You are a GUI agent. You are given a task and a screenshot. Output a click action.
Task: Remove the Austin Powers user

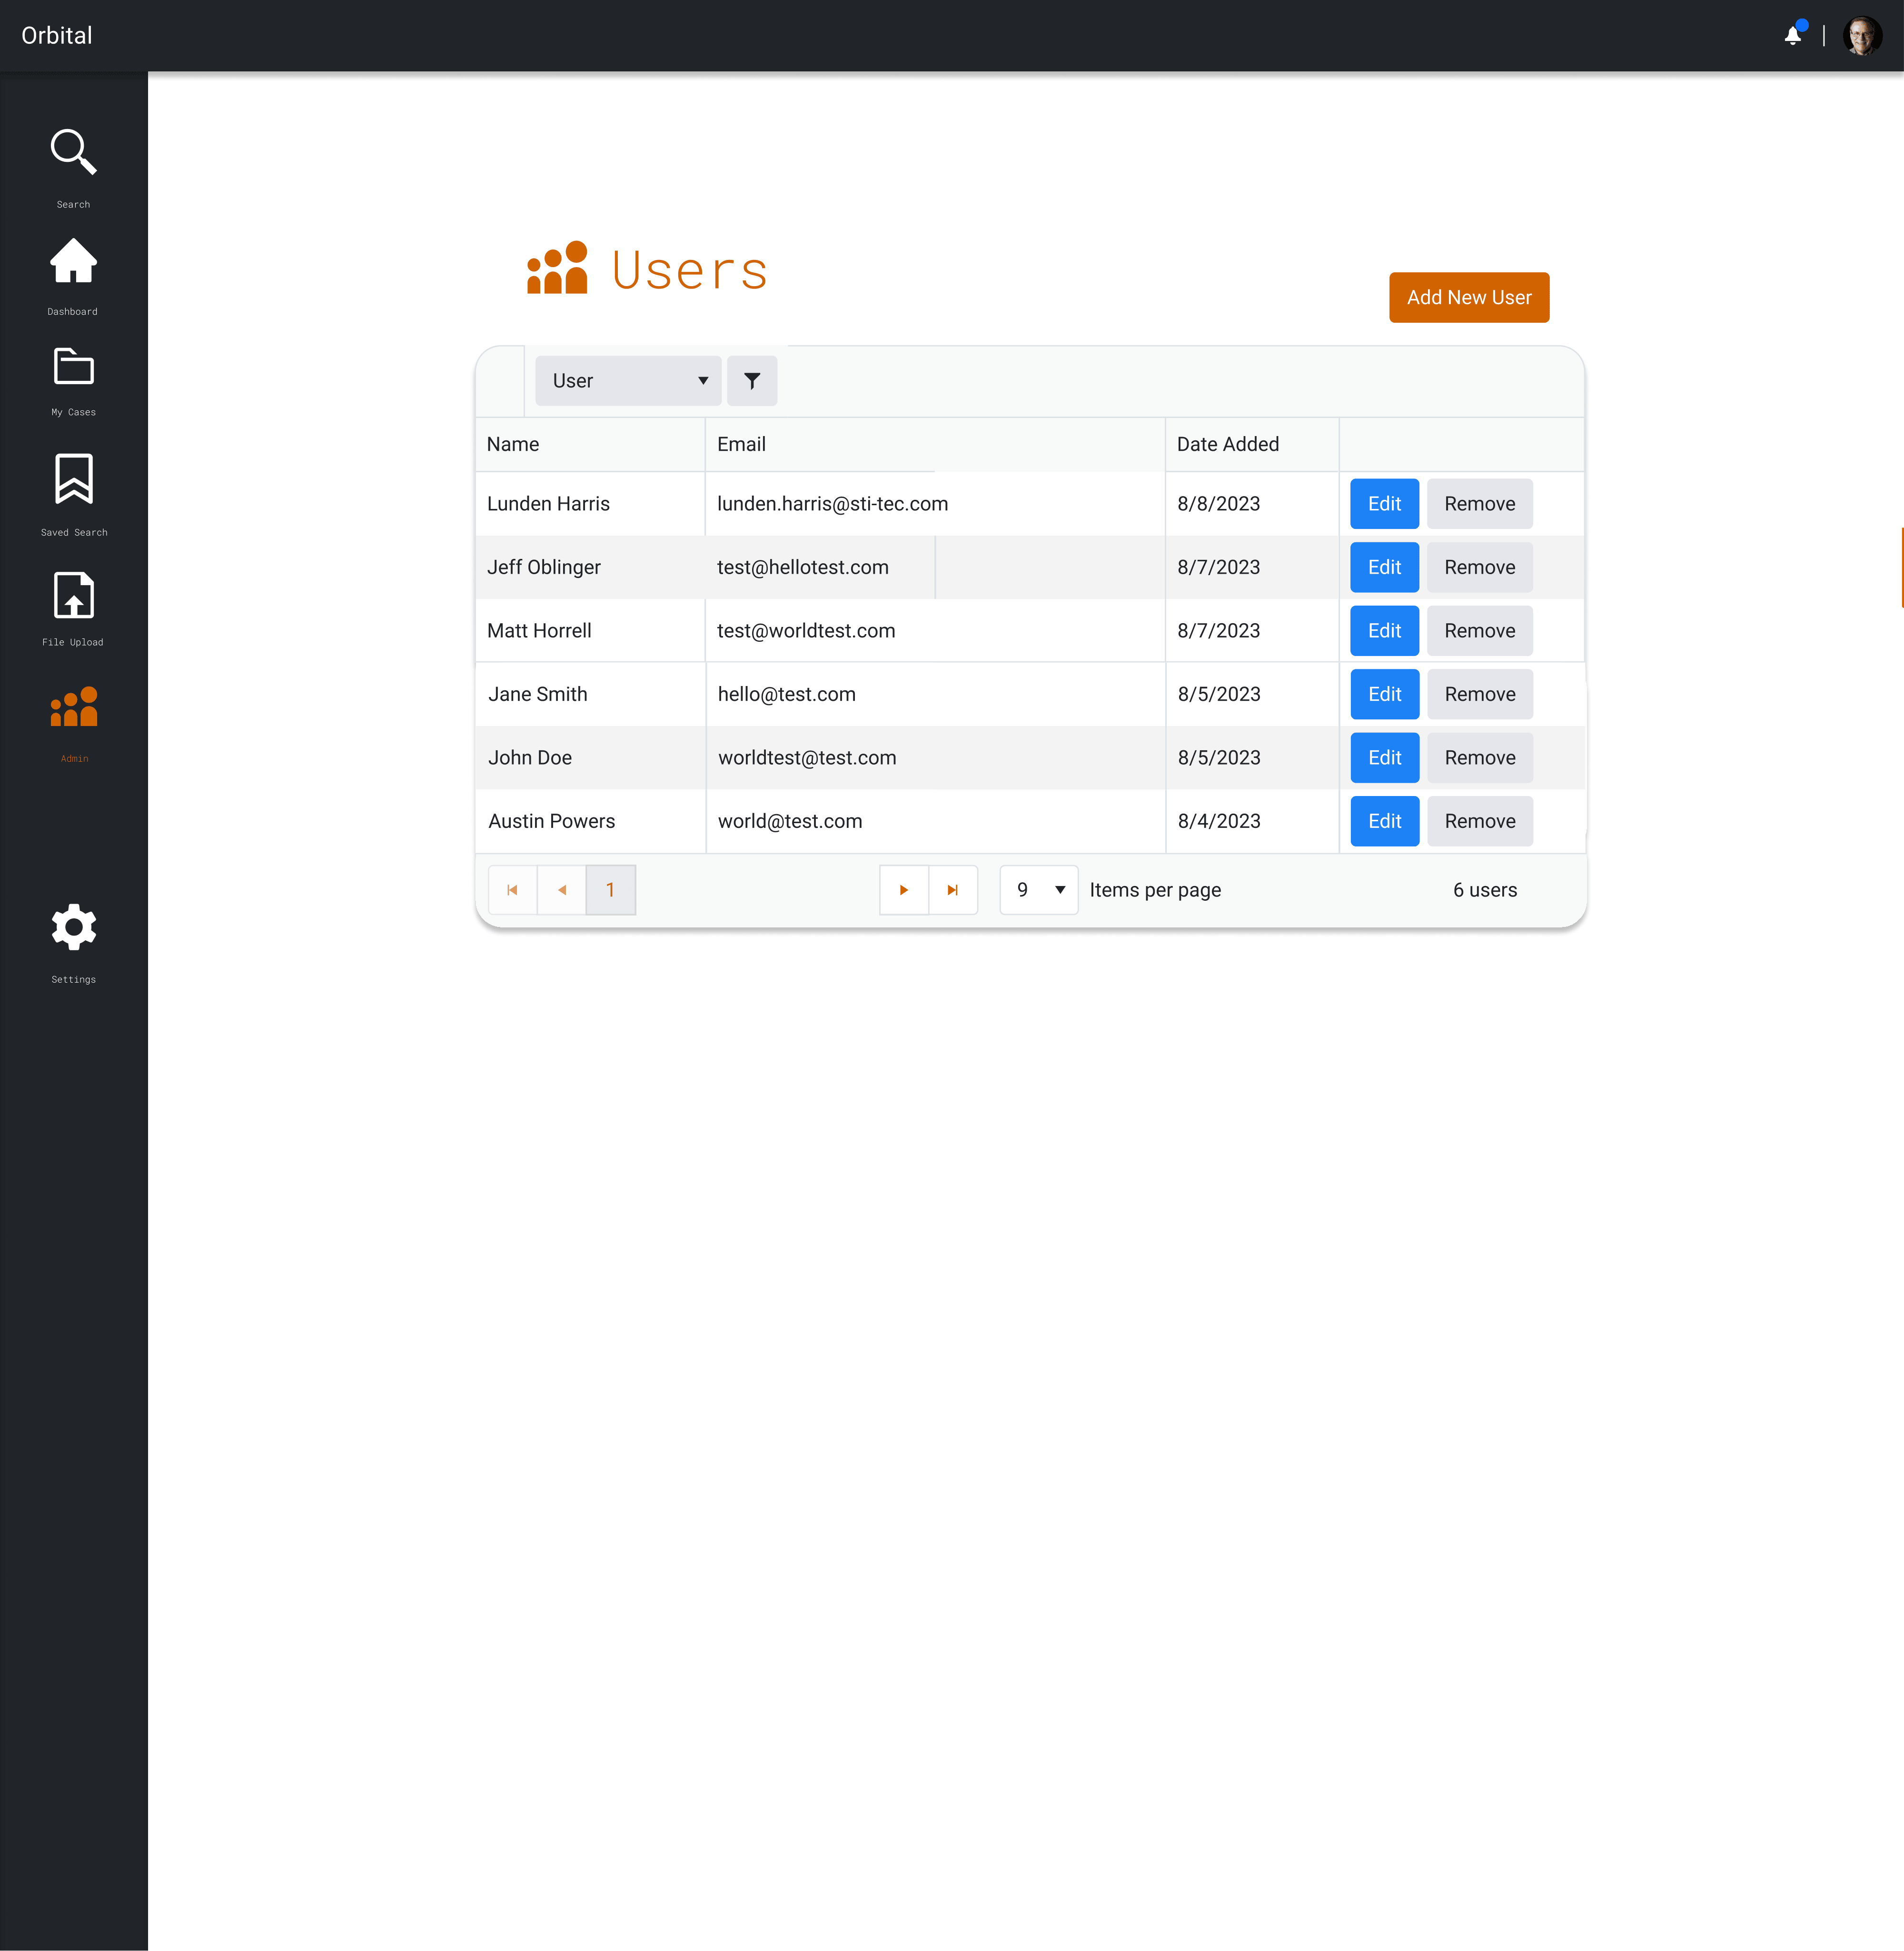(1479, 821)
